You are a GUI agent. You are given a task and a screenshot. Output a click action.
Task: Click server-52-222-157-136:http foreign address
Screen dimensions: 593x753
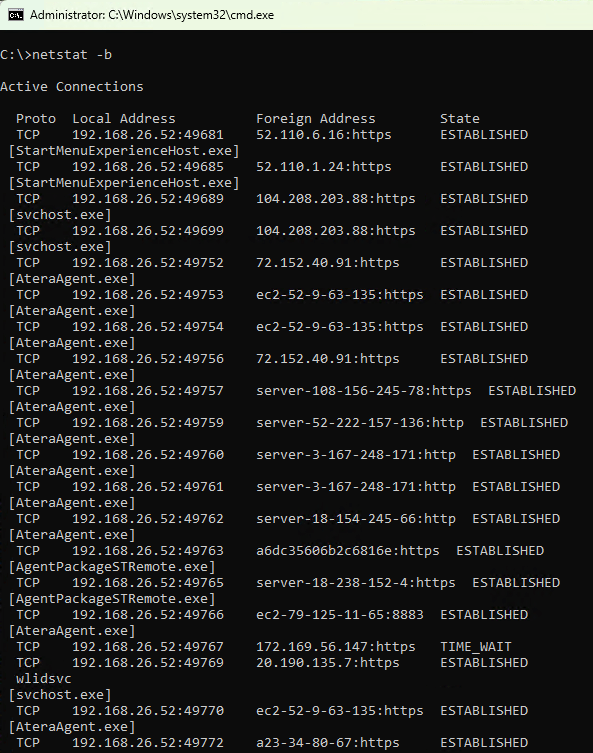coord(360,423)
